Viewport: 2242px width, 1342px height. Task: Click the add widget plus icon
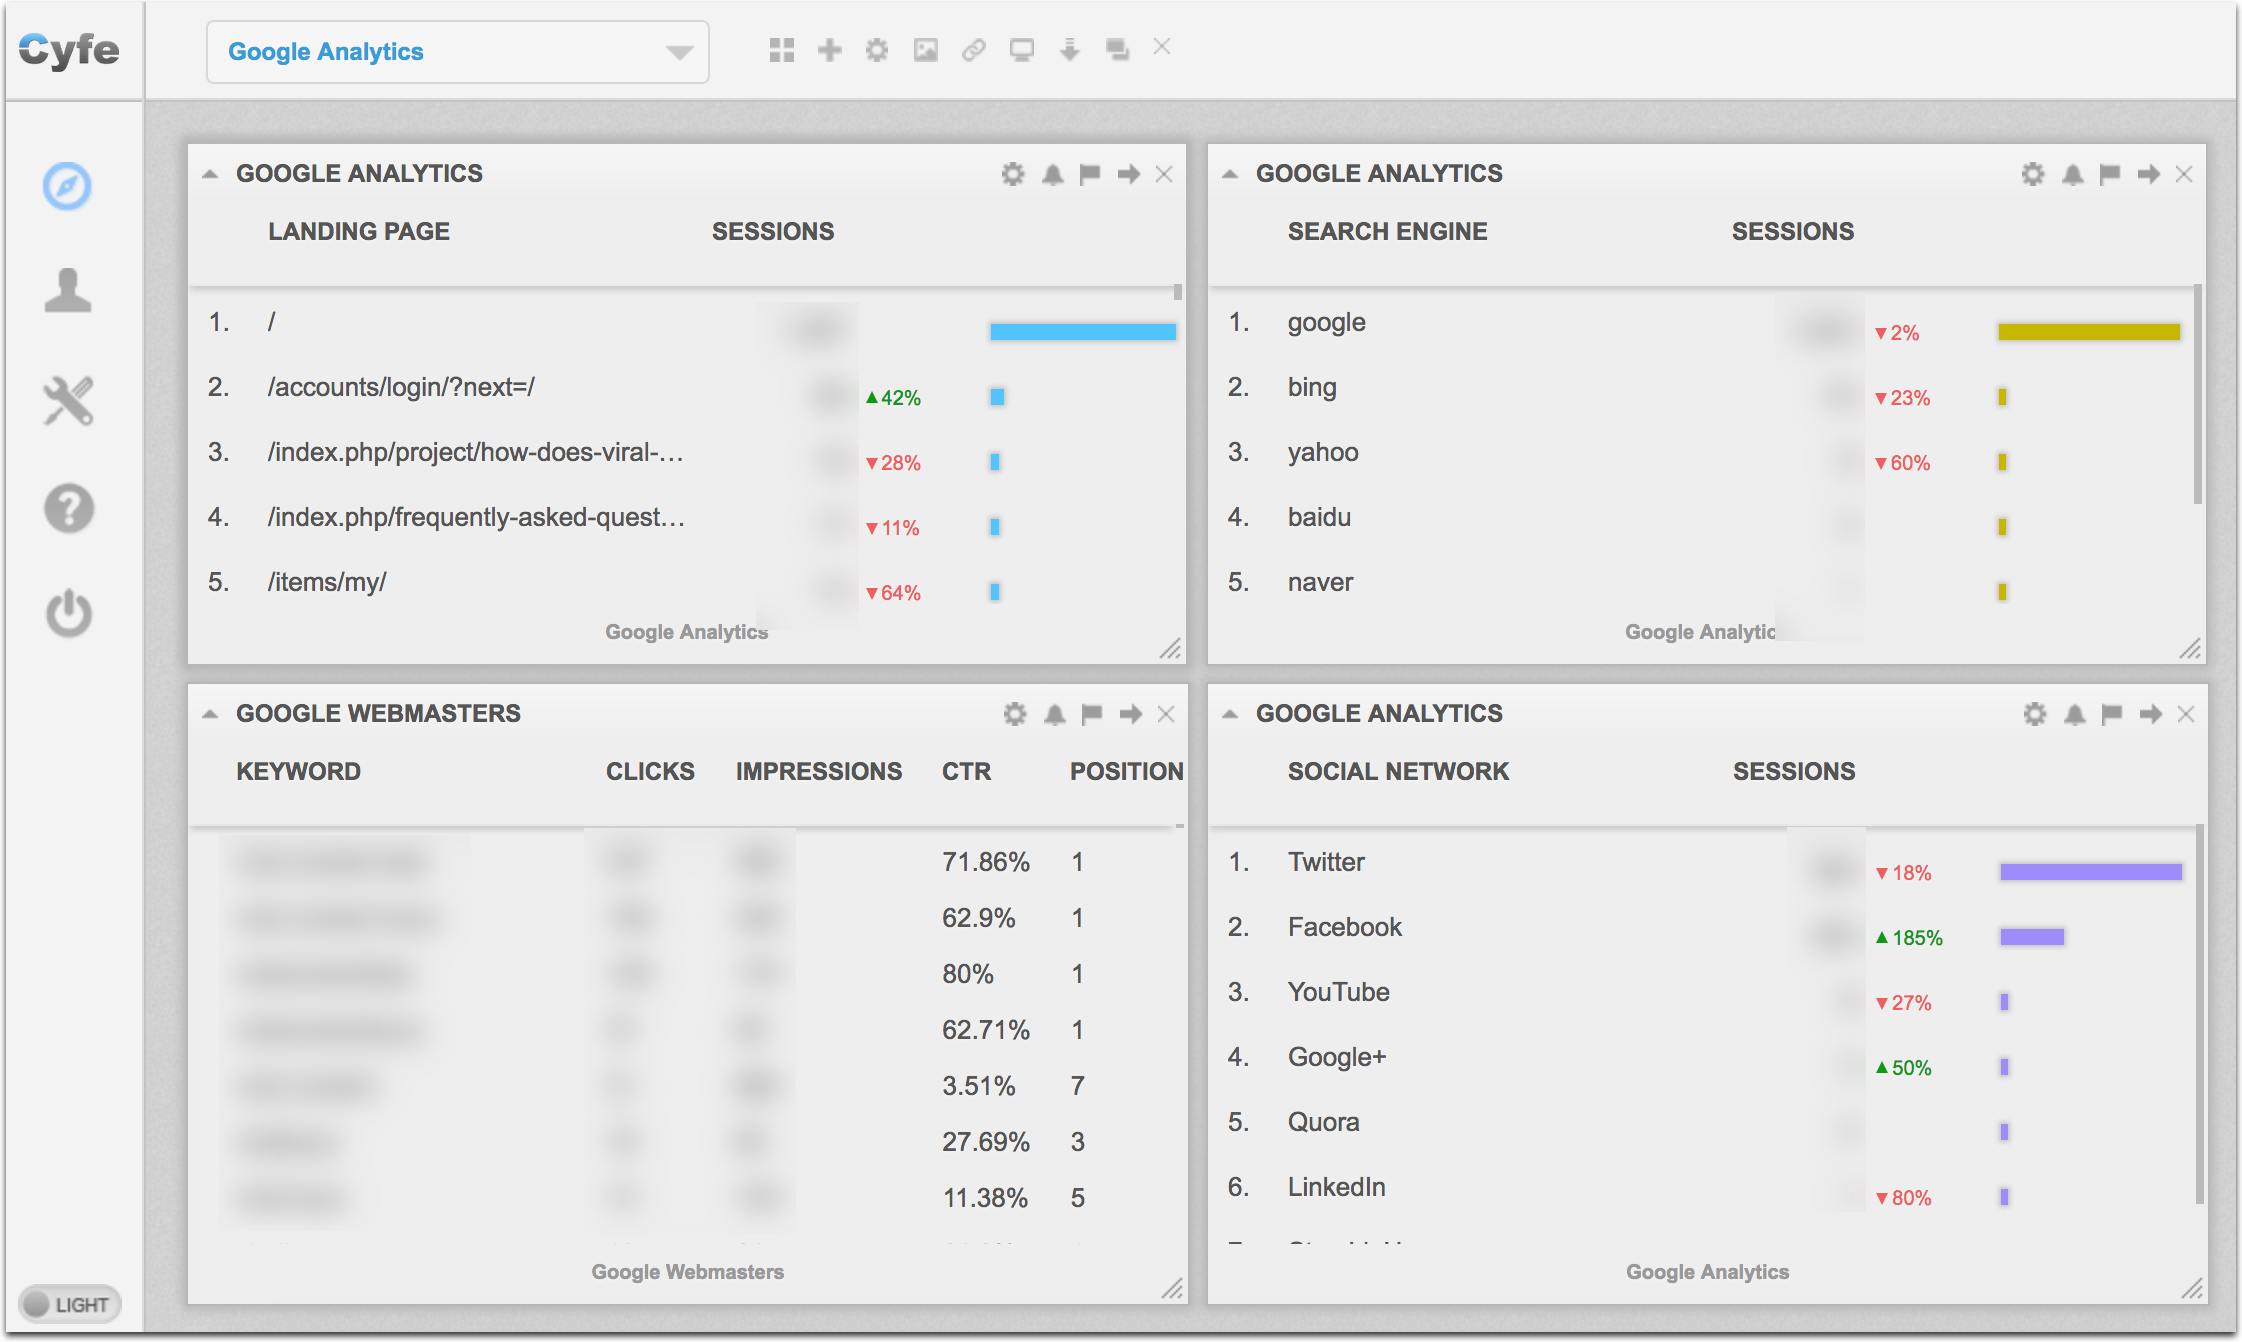coord(829,50)
